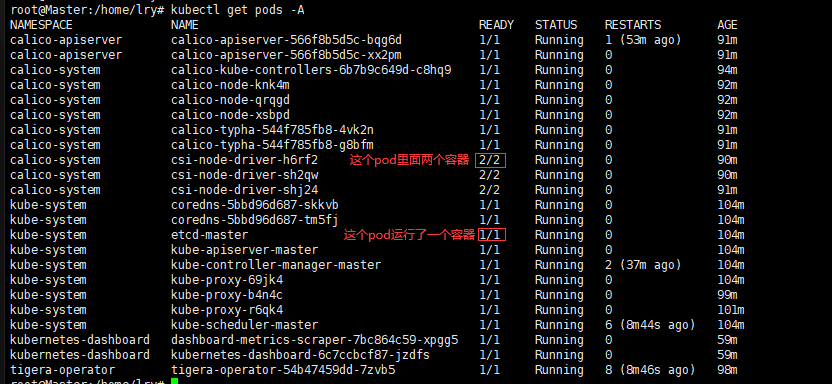
Task: Click the green terminal cursor block
Action: tap(175, 381)
